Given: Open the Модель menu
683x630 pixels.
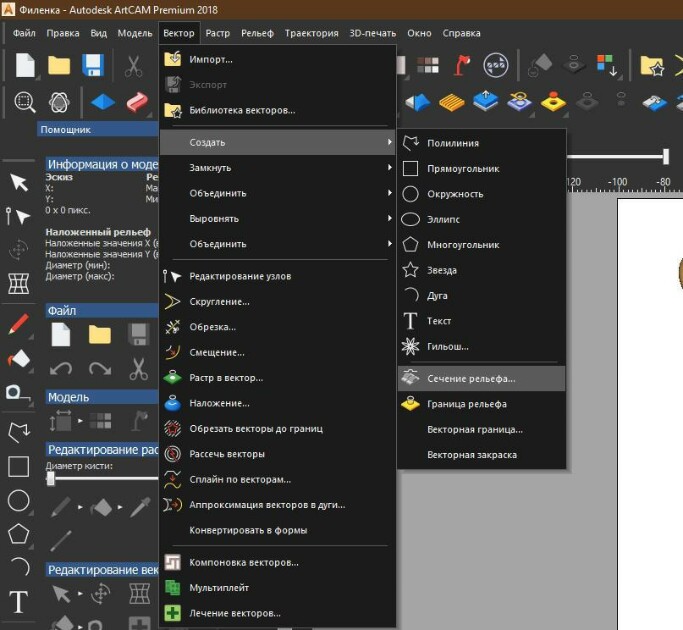Looking at the screenshot, I should click(135, 33).
